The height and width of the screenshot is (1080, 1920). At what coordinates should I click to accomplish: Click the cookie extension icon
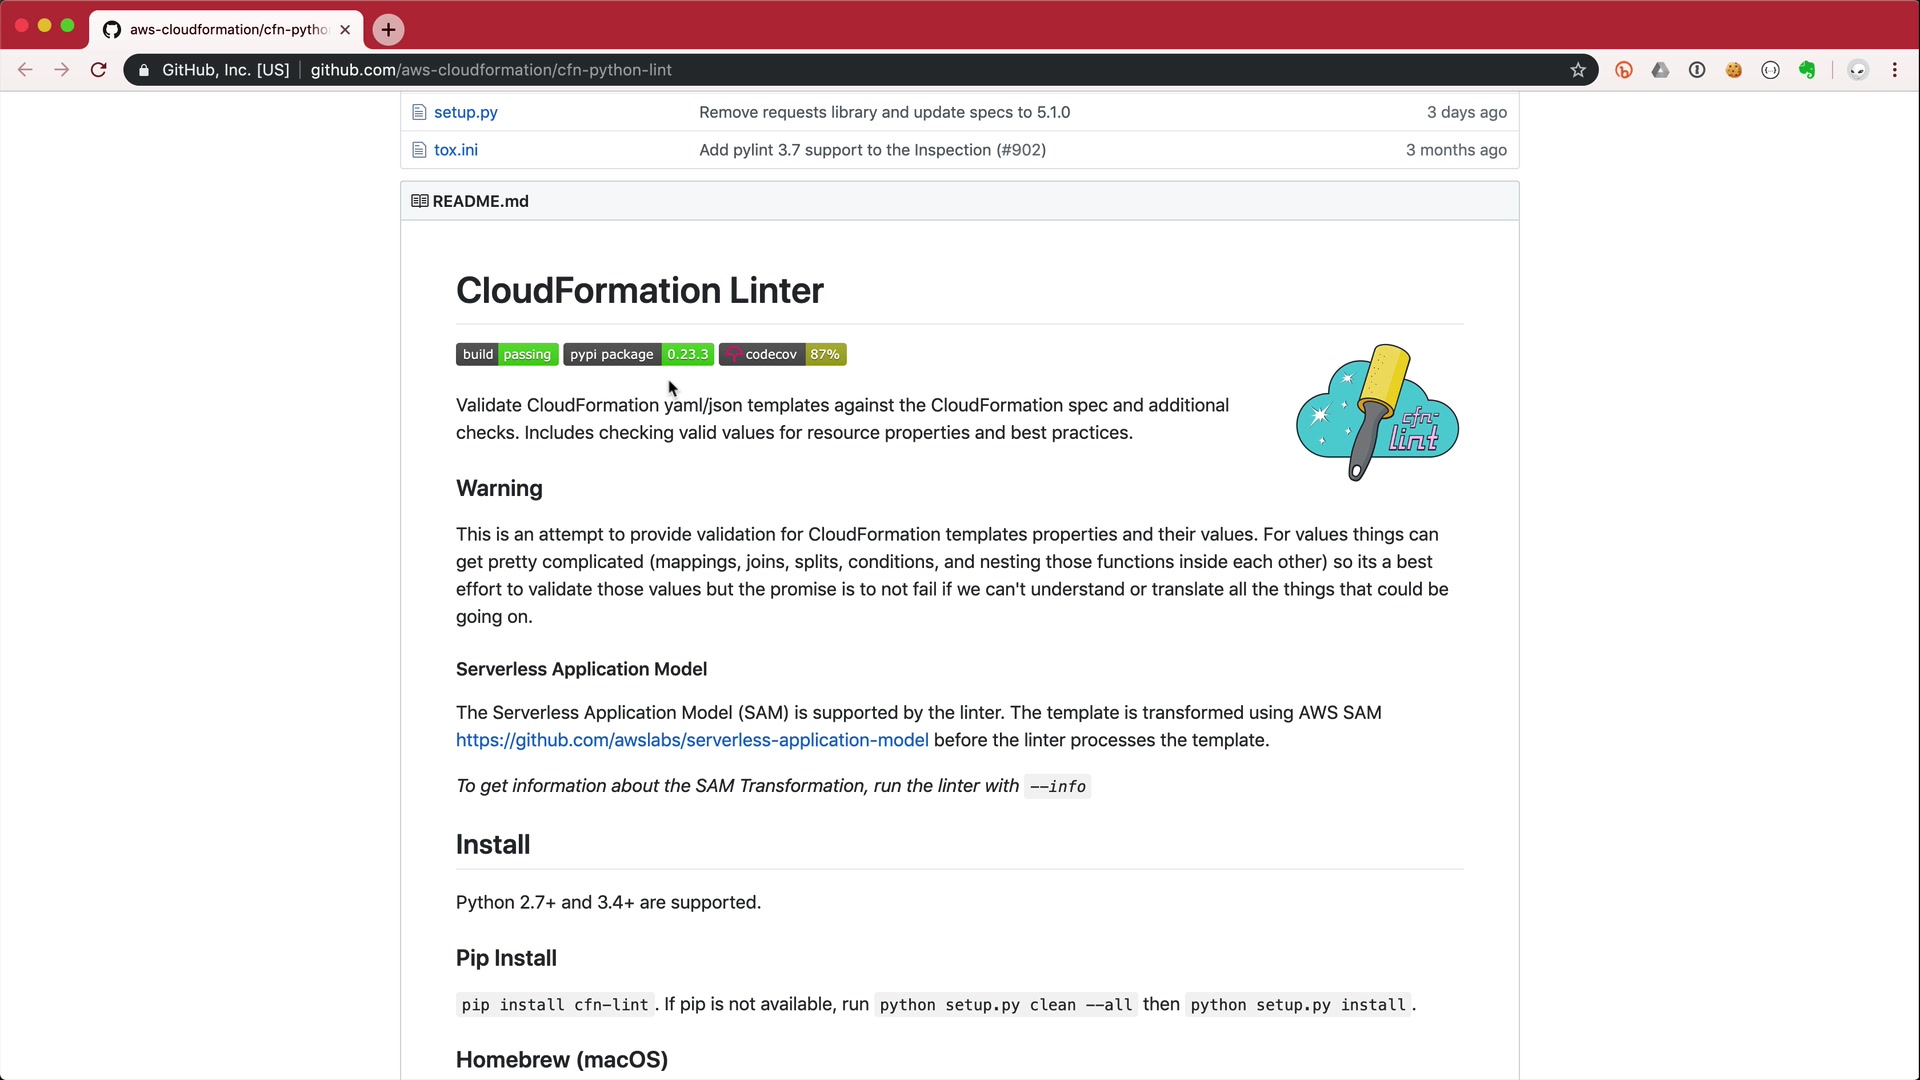tap(1734, 70)
